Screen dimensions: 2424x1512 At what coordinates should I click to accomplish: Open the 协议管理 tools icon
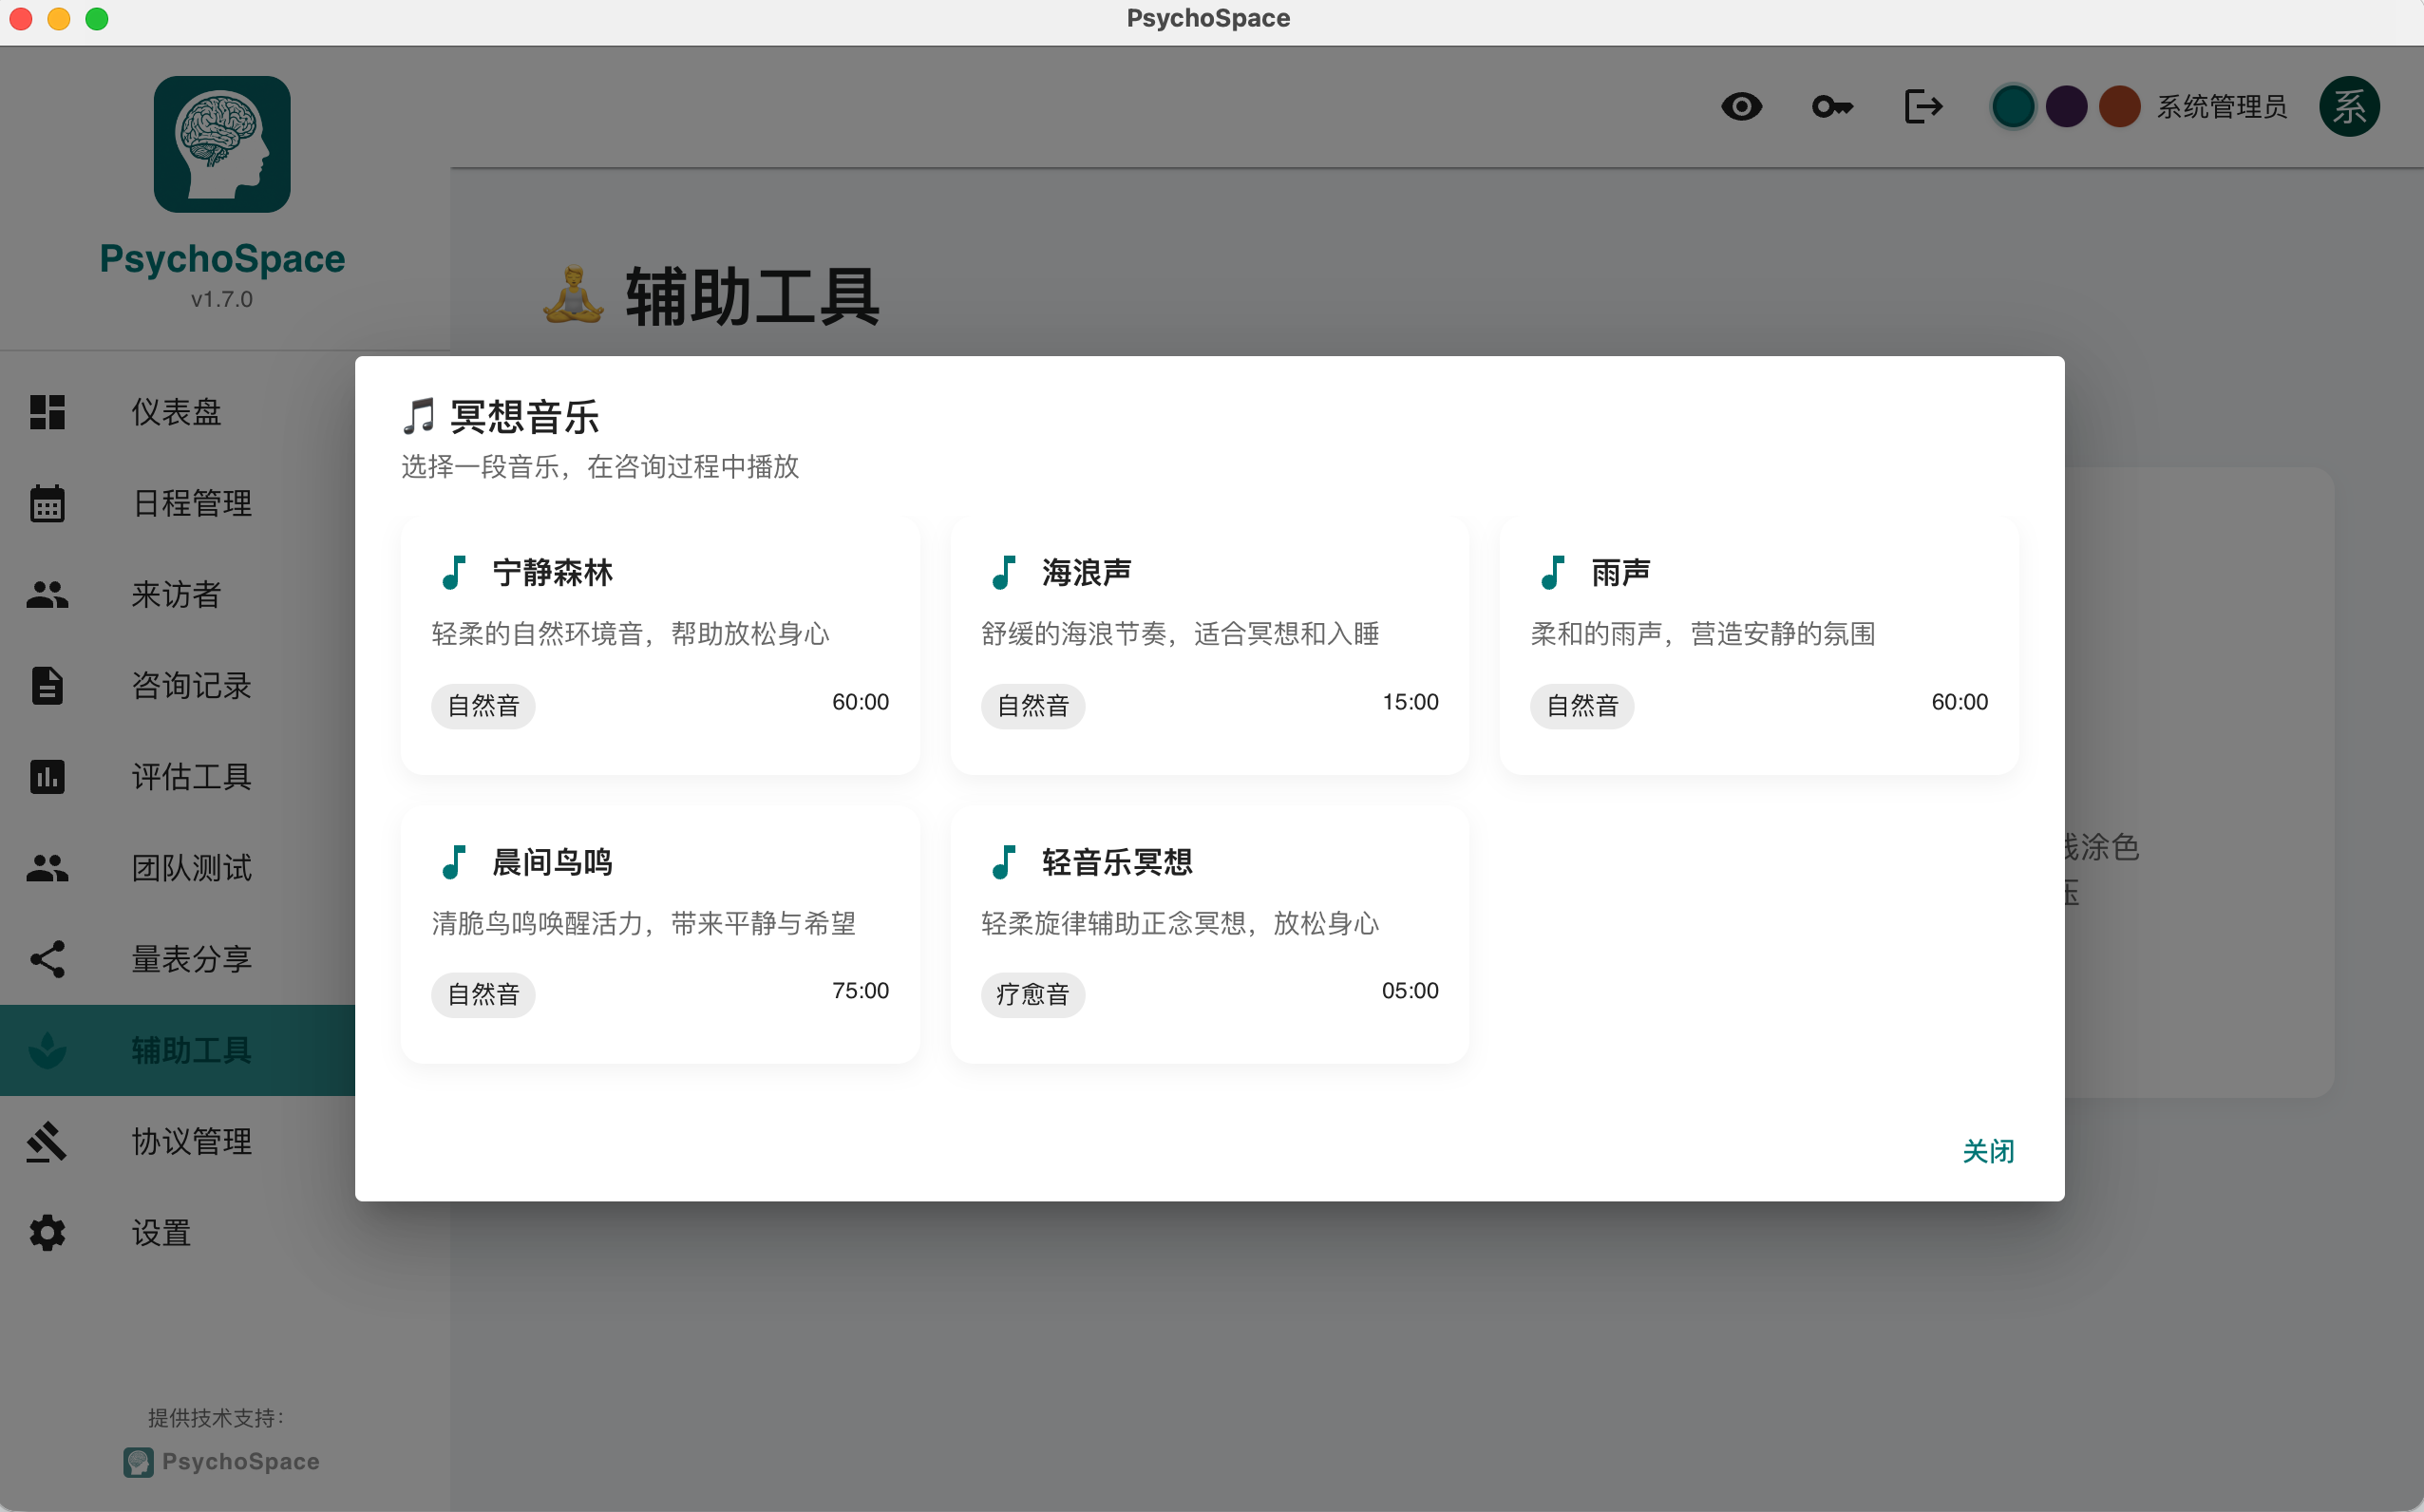click(x=47, y=1141)
